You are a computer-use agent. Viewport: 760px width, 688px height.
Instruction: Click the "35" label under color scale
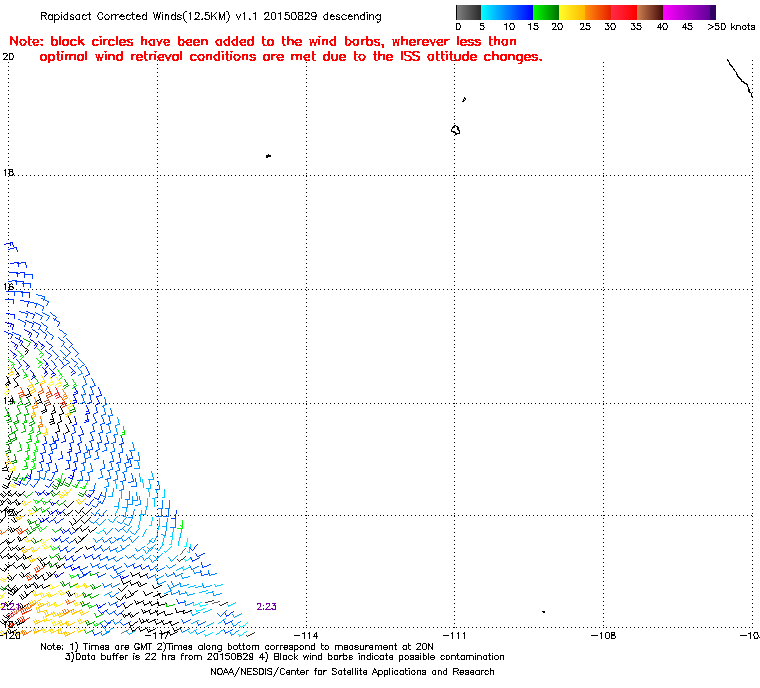click(636, 27)
